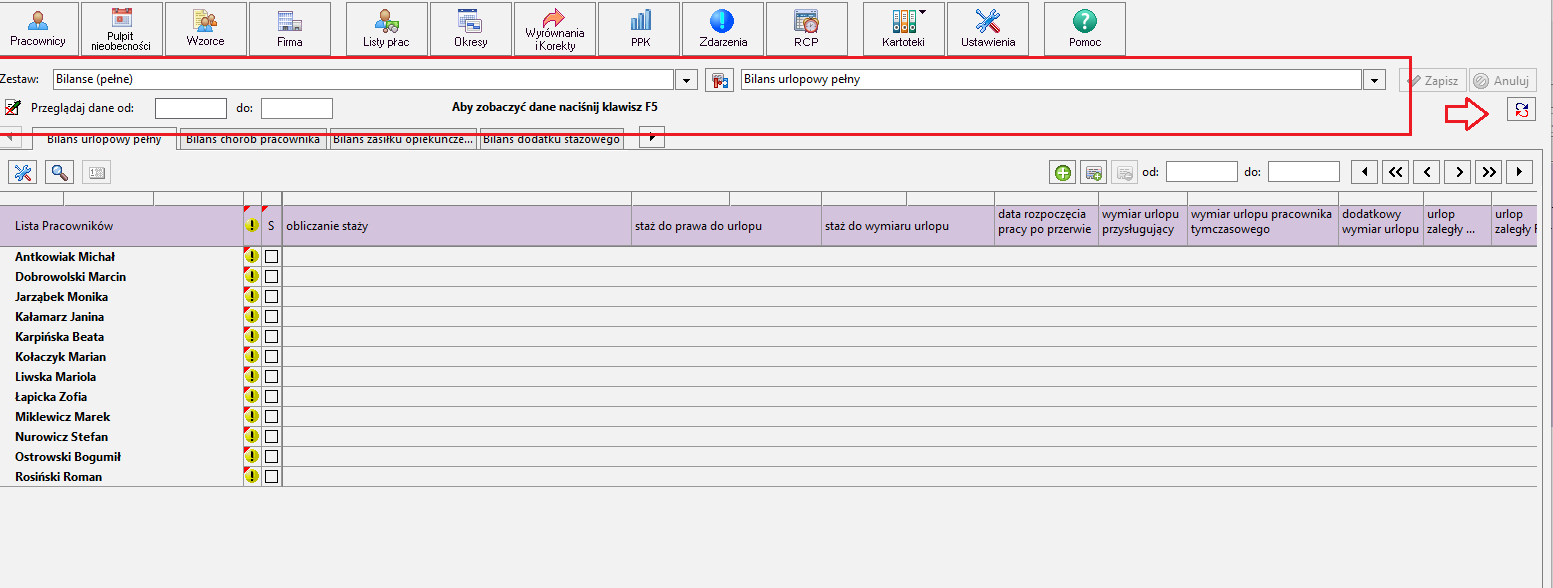Open the PPK chart icon
Screen dimensions: 1553x588
coord(640,28)
